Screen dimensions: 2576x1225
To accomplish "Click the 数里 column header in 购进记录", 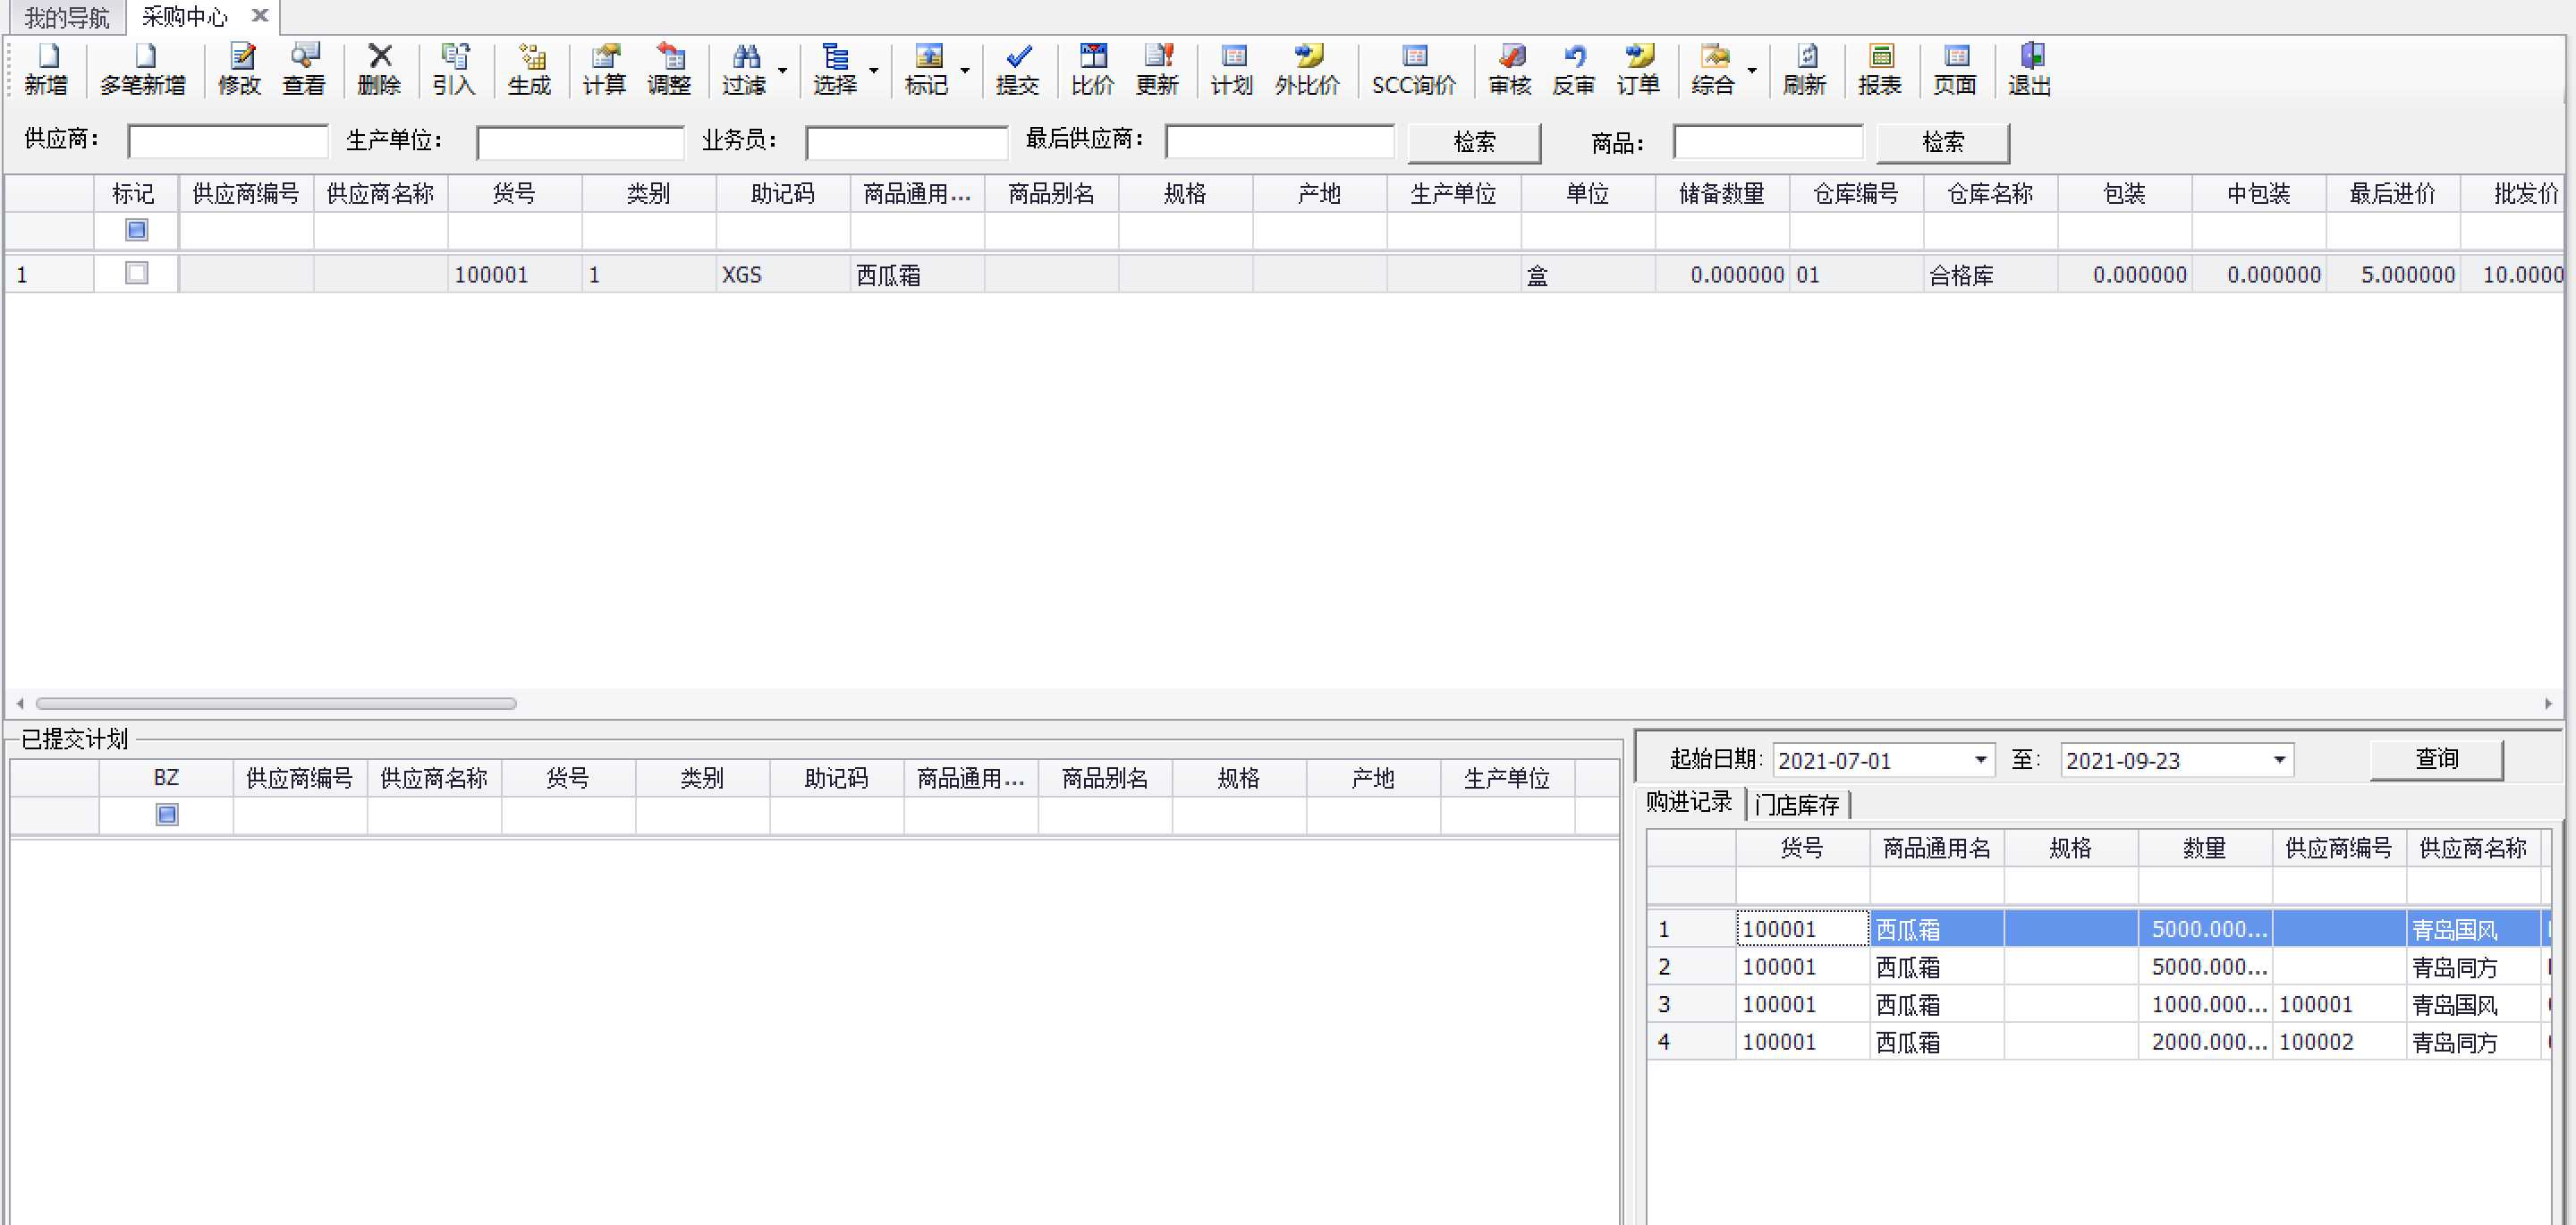I will coord(2204,848).
